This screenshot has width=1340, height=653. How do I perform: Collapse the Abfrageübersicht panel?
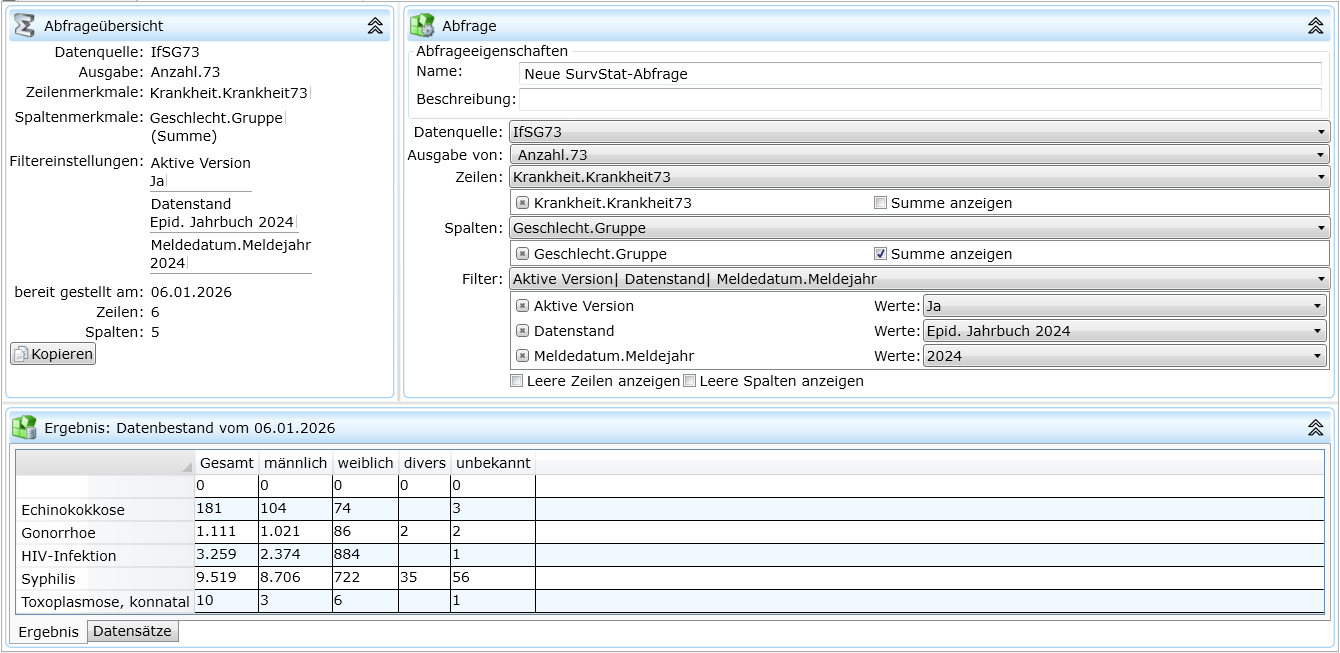(375, 26)
